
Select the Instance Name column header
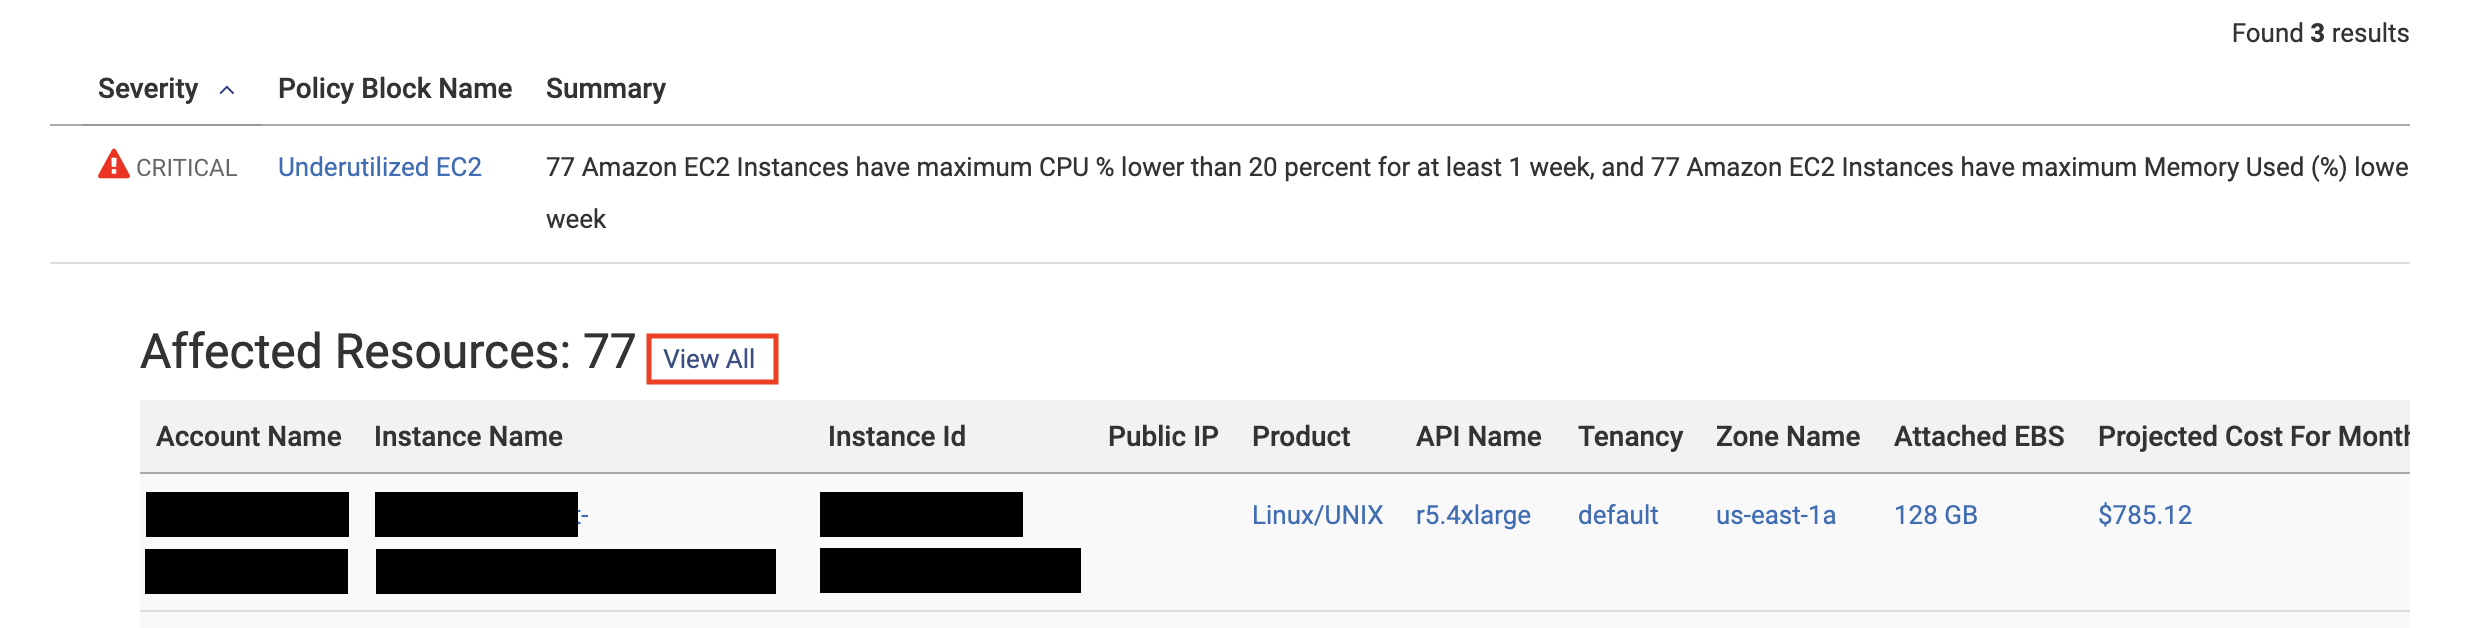(x=468, y=437)
